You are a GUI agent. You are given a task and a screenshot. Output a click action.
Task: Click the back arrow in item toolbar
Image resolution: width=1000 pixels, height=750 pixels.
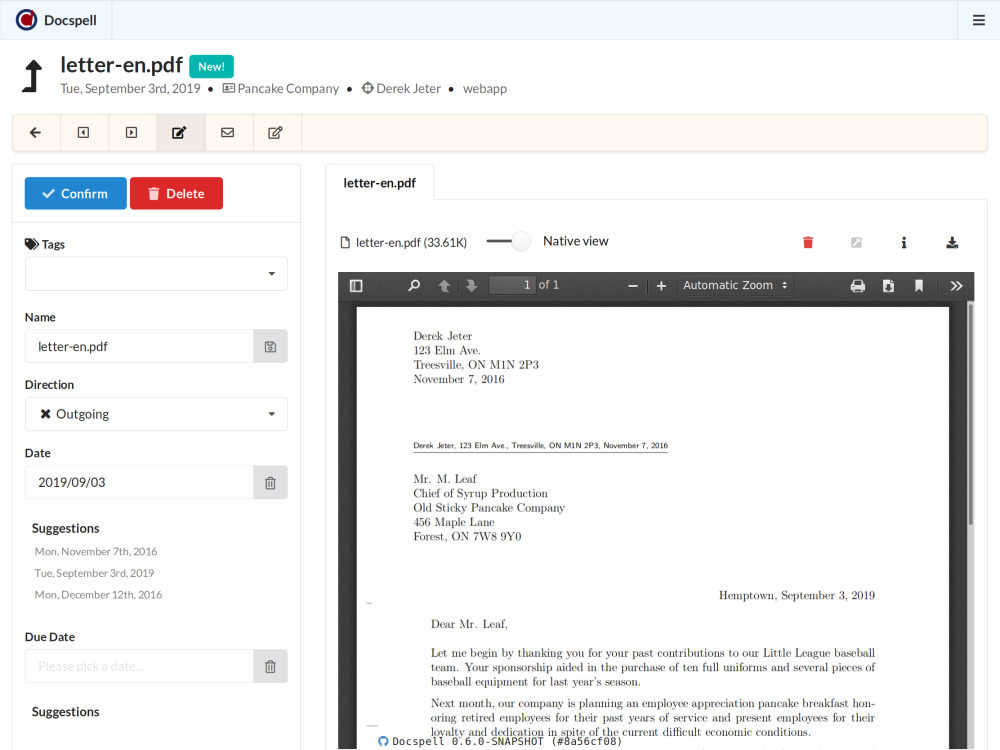tap(36, 133)
